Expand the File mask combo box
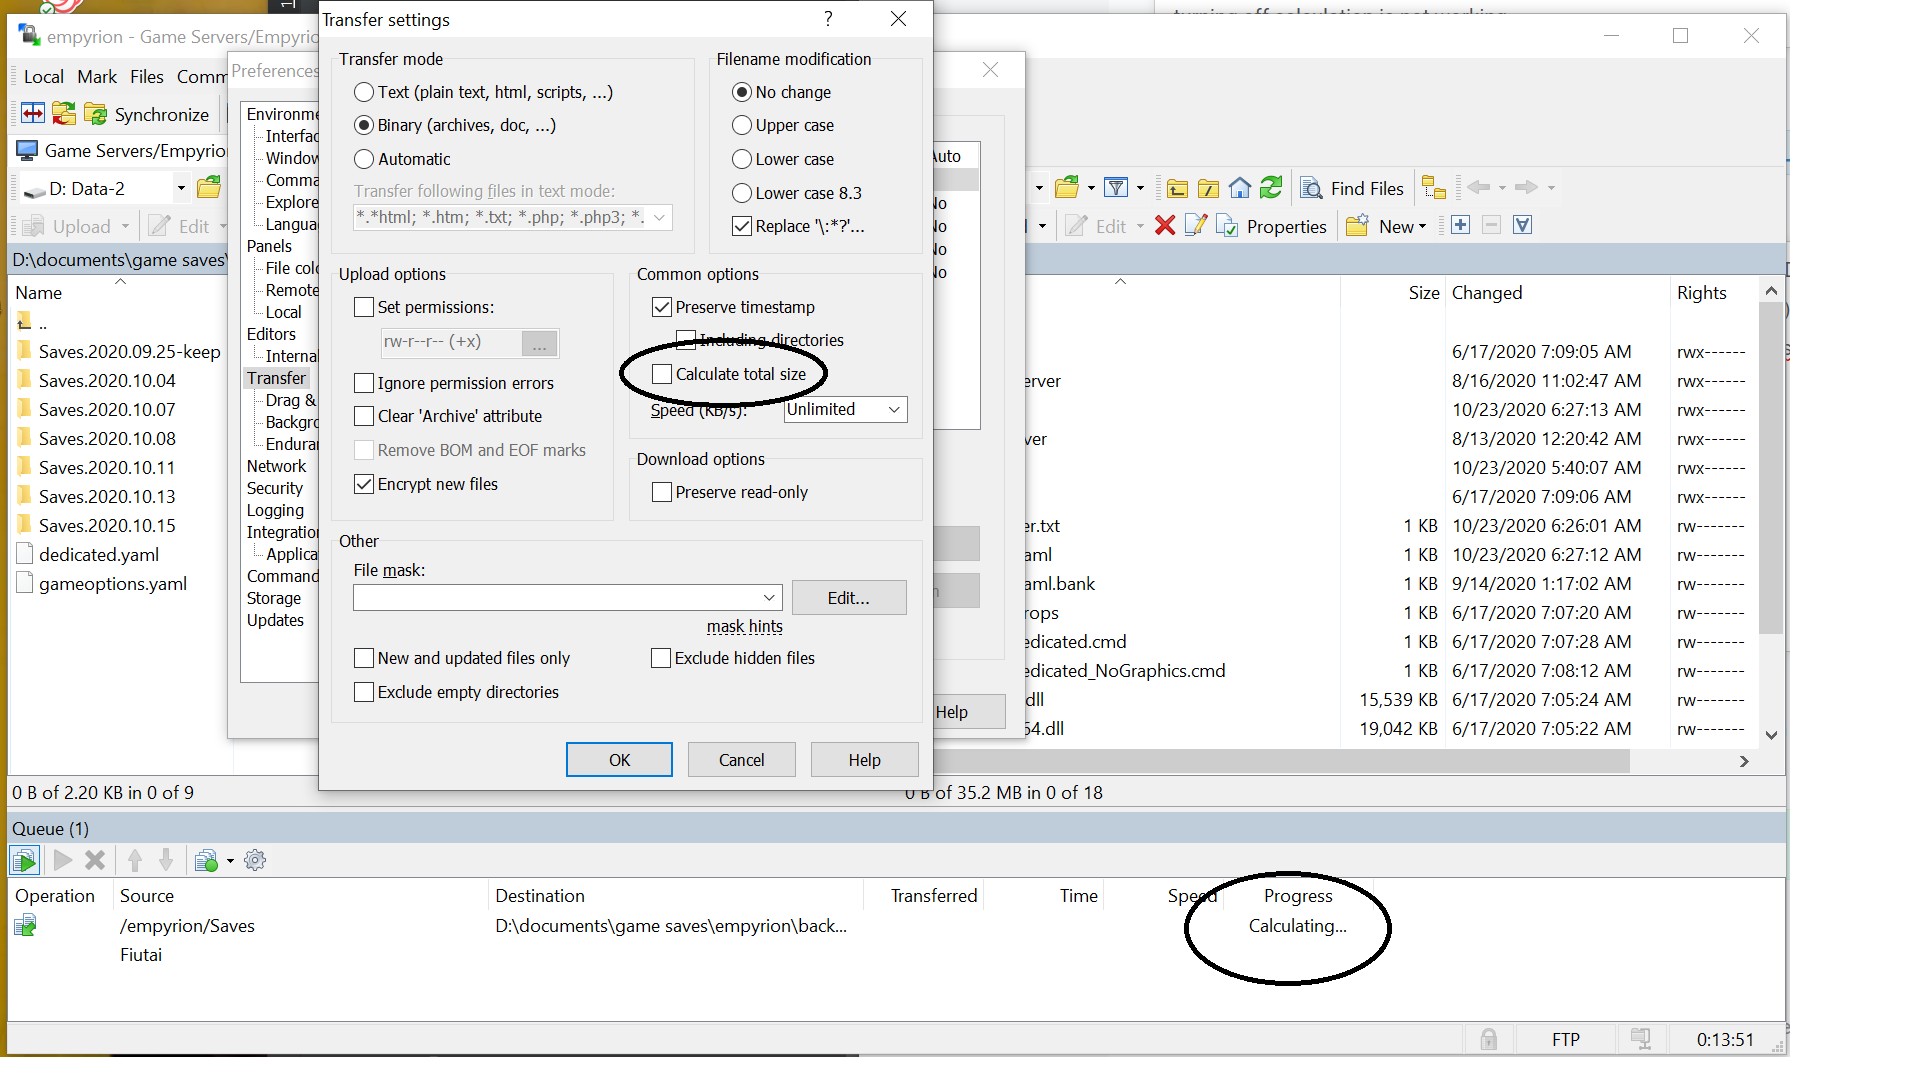Viewport: 1920px width, 1080px height. point(769,598)
